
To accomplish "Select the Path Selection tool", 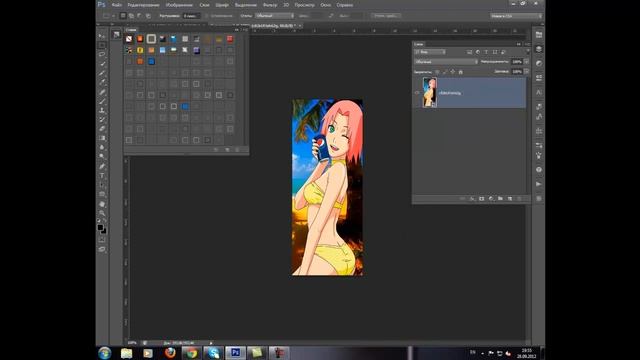I will [102, 185].
